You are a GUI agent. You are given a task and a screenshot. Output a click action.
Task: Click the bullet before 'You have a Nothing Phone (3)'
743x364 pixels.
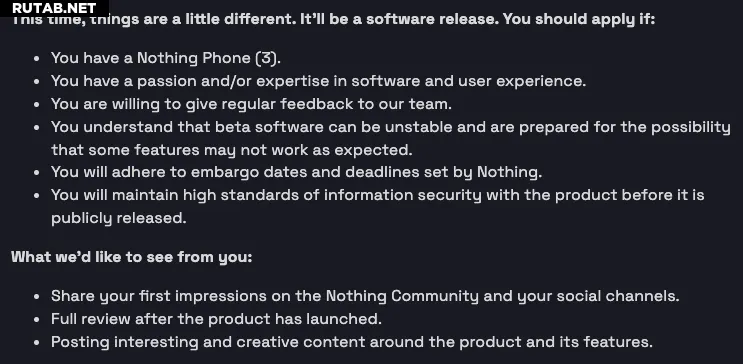(x=37, y=59)
